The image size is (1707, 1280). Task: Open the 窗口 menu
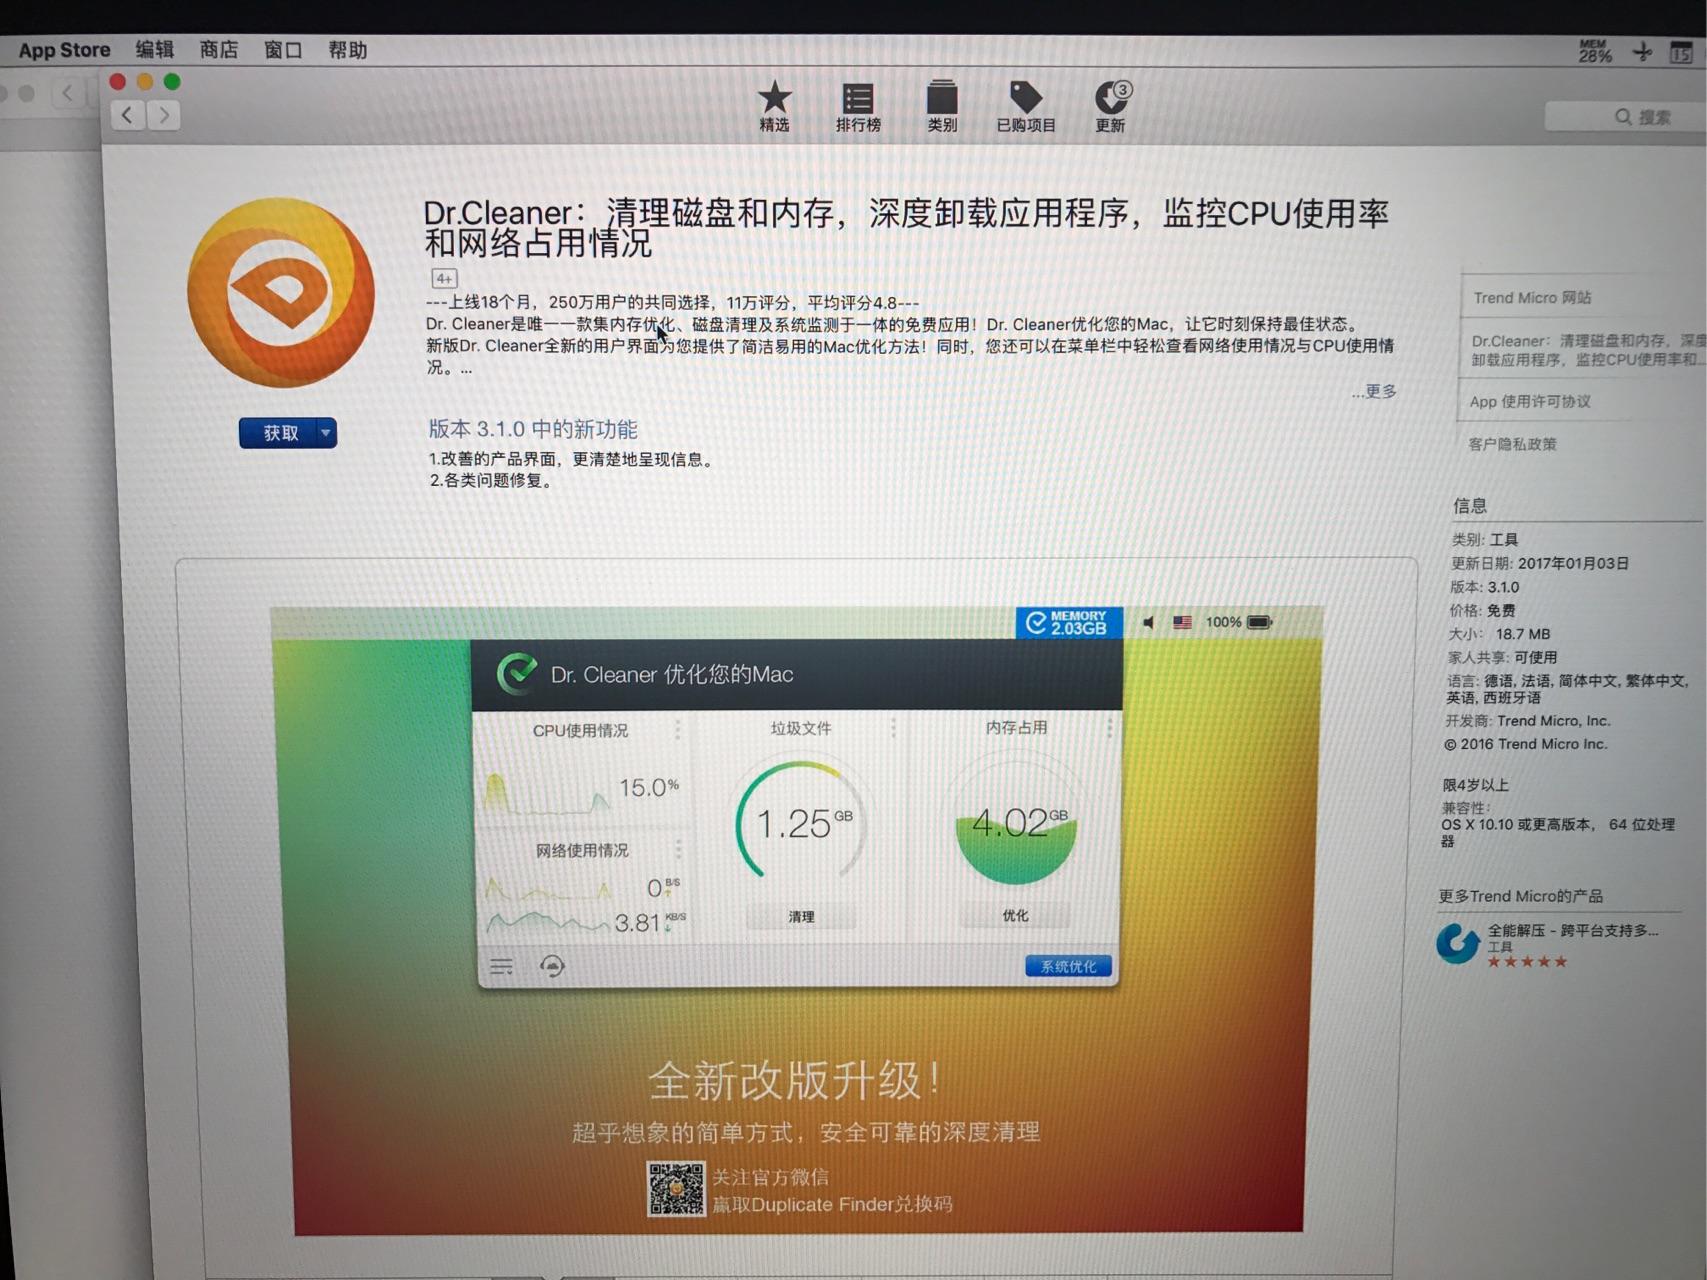[x=283, y=49]
